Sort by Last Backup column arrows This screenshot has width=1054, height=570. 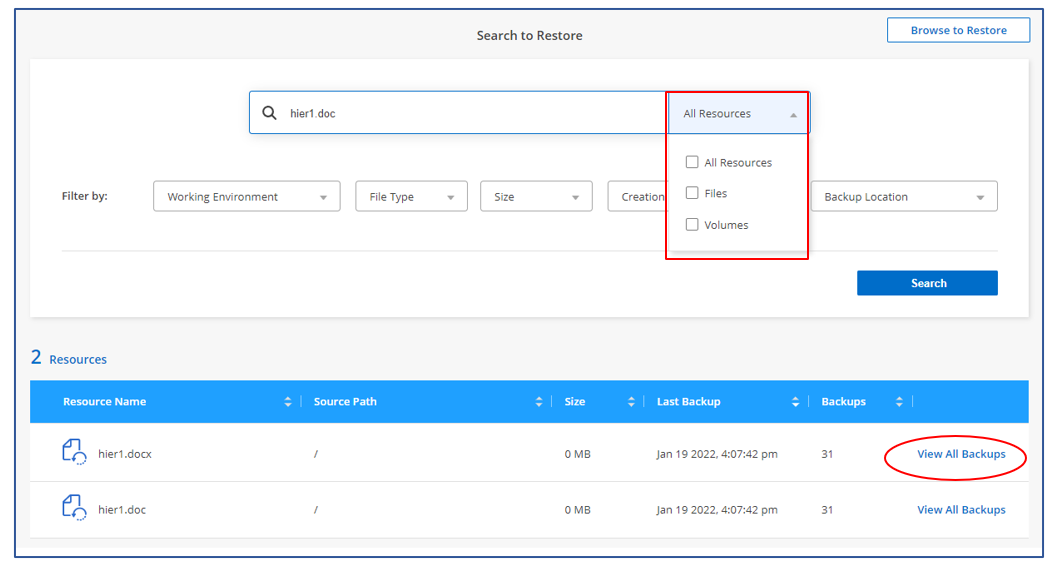point(795,401)
